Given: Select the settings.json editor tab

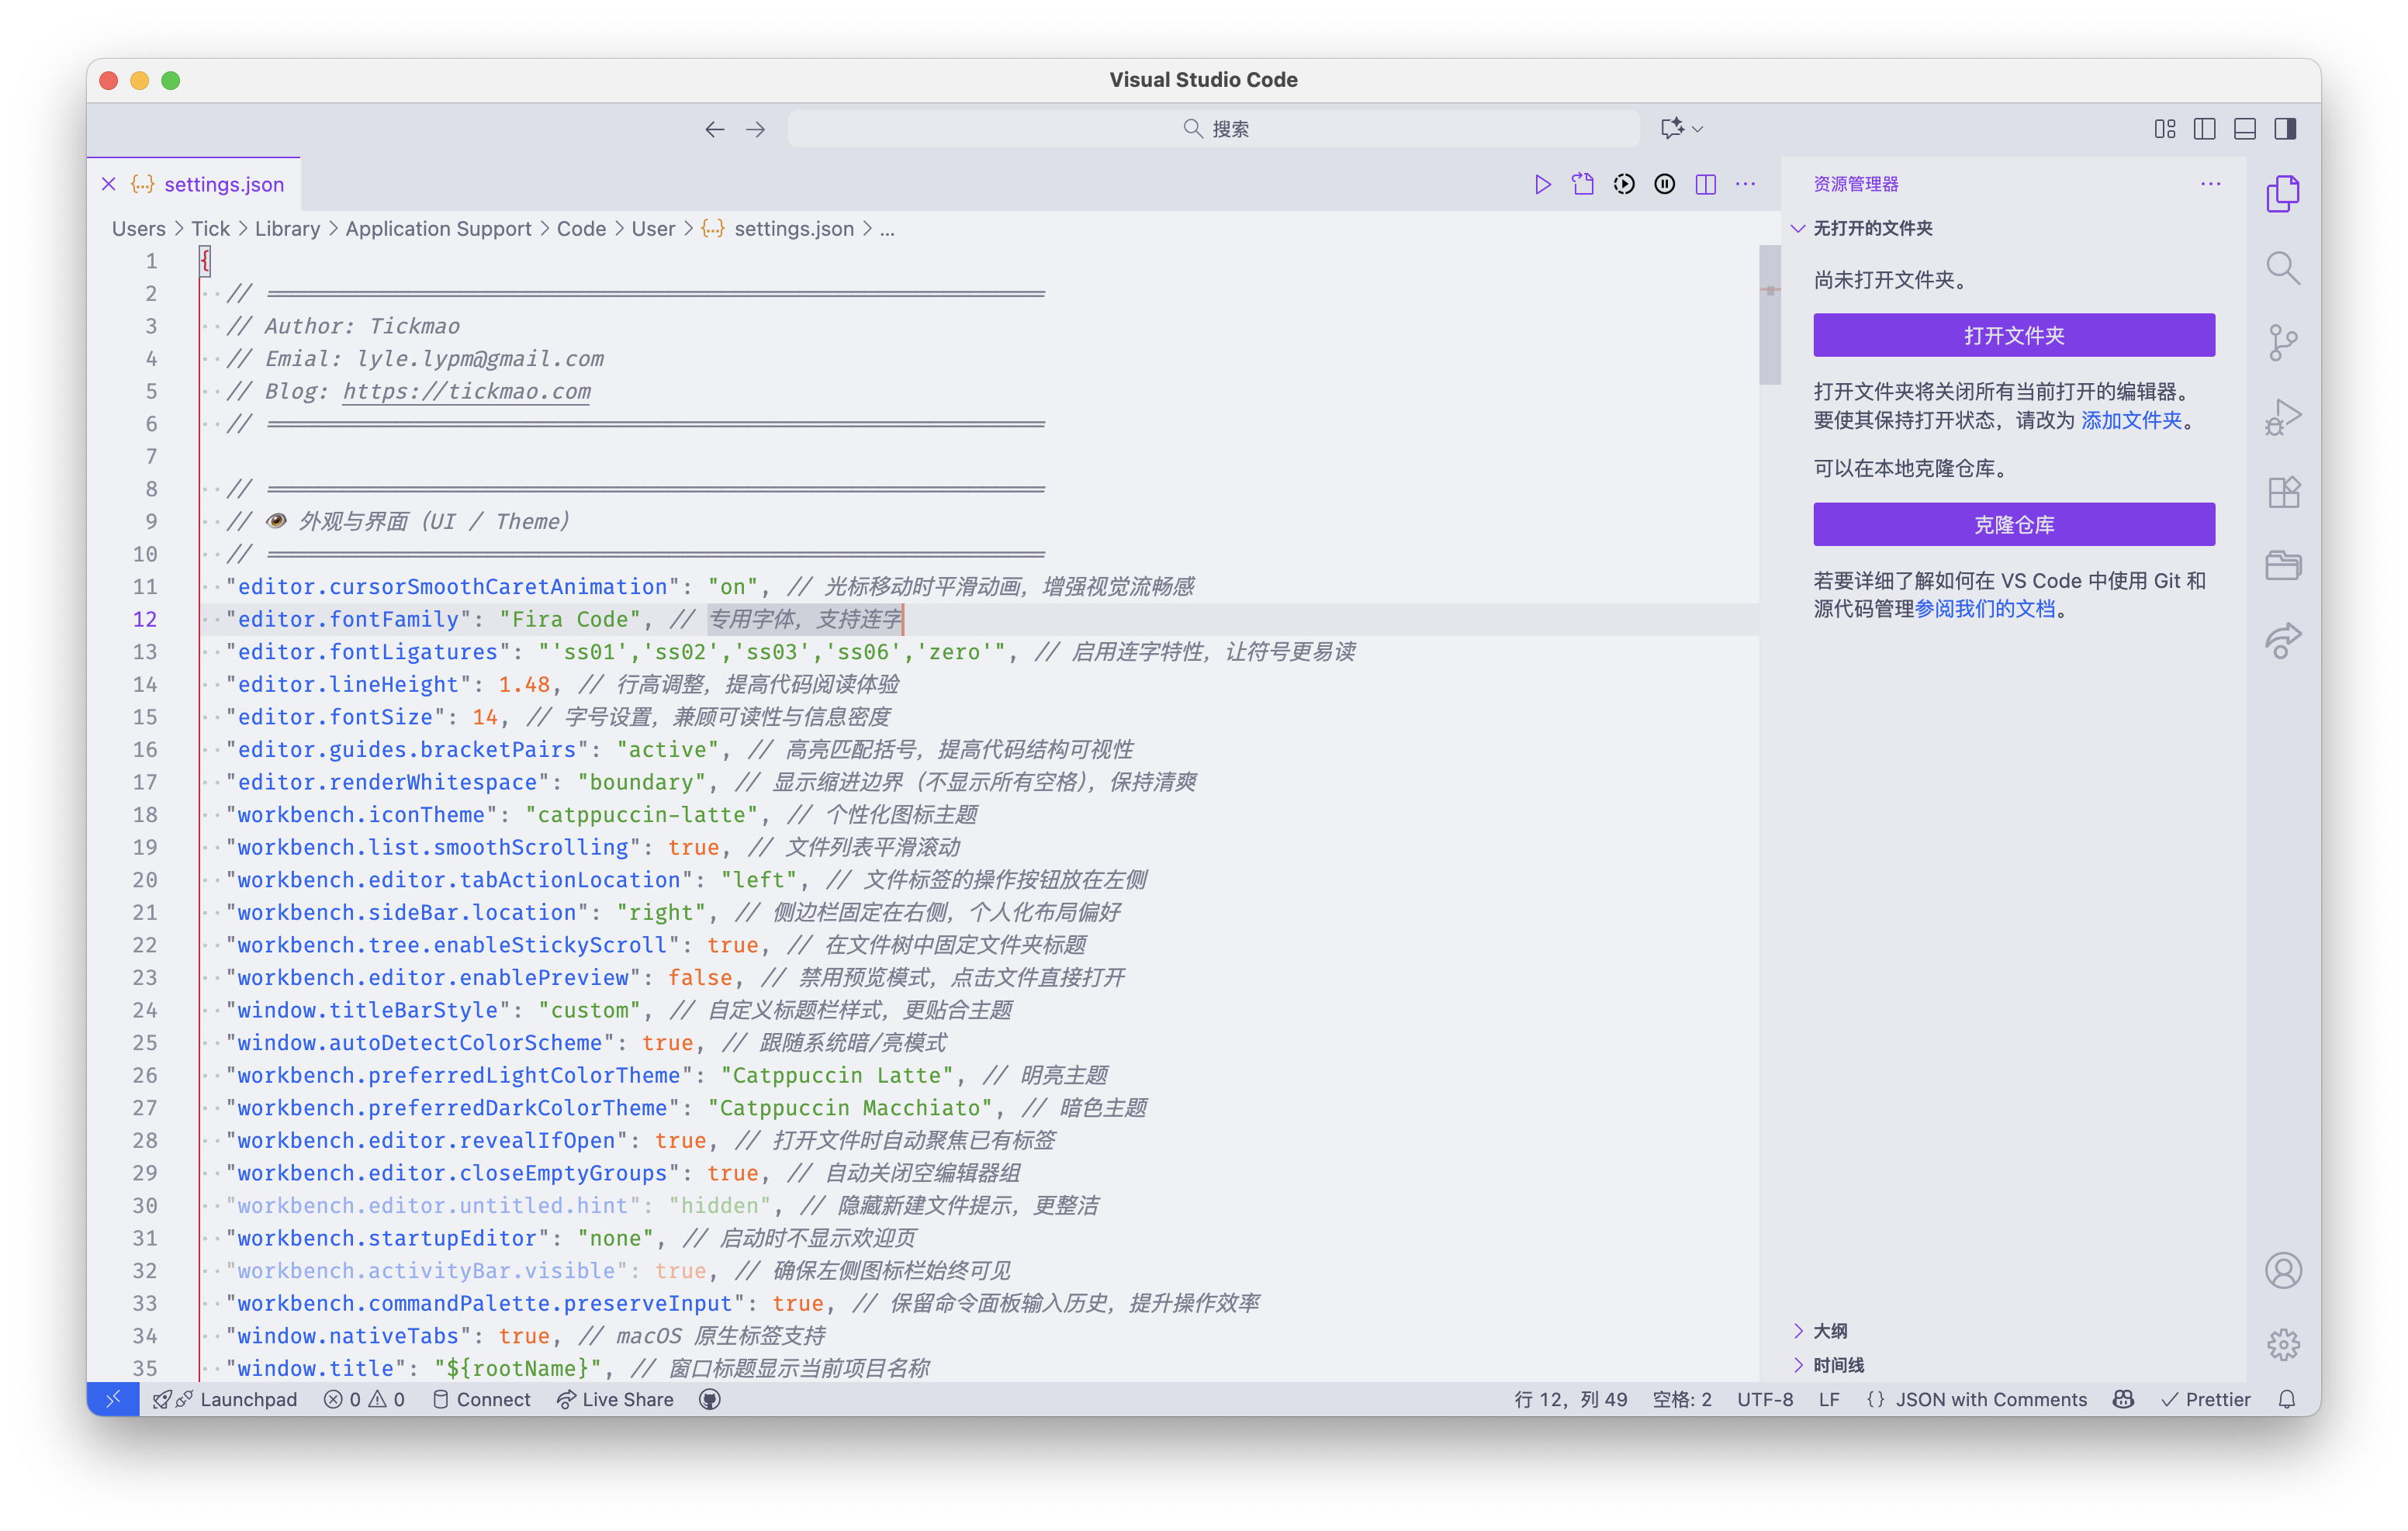Looking at the screenshot, I should [x=223, y=184].
